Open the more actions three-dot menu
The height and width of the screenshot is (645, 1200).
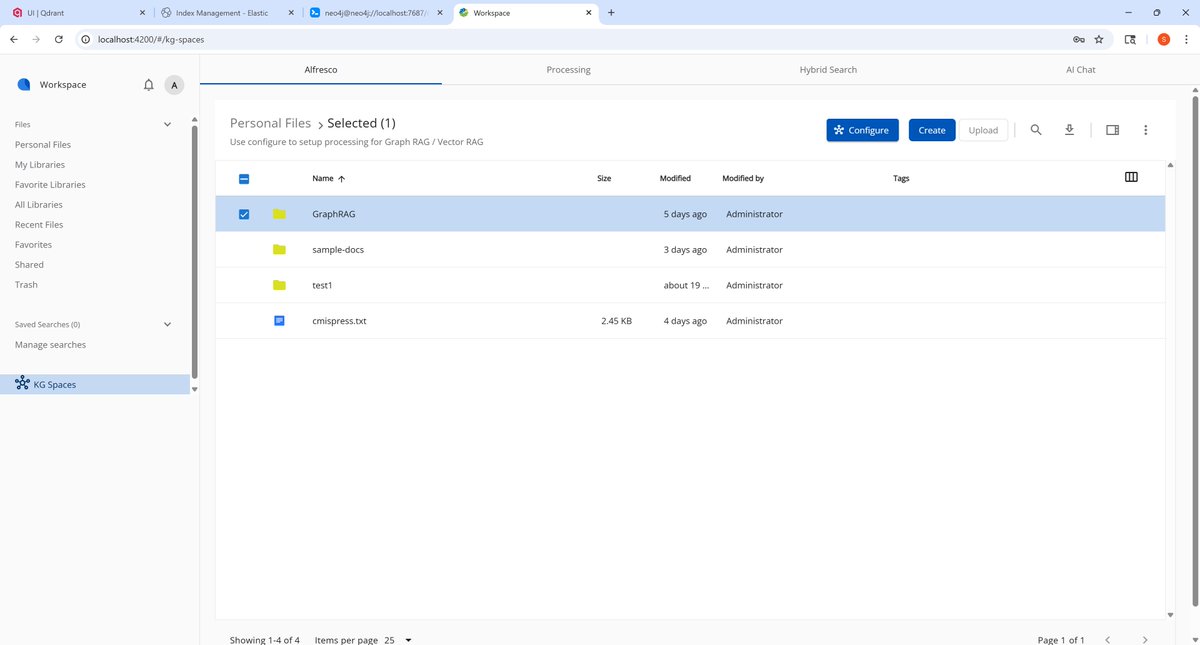[x=1146, y=129]
